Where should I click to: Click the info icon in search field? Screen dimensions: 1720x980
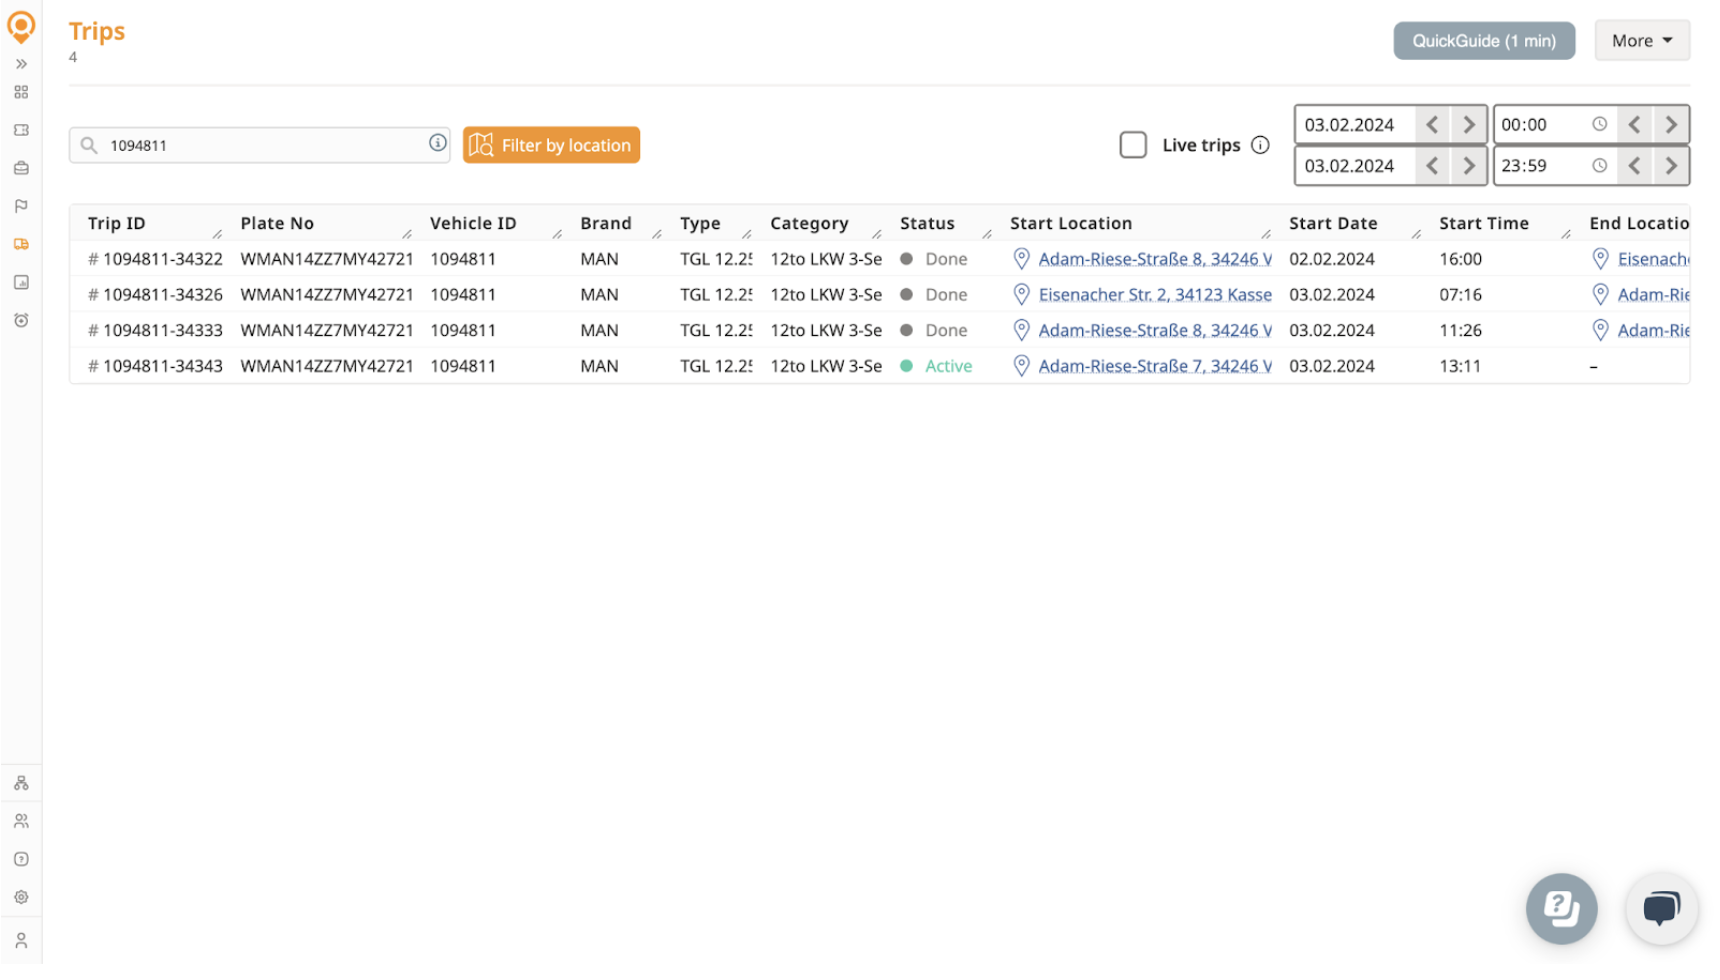point(437,143)
